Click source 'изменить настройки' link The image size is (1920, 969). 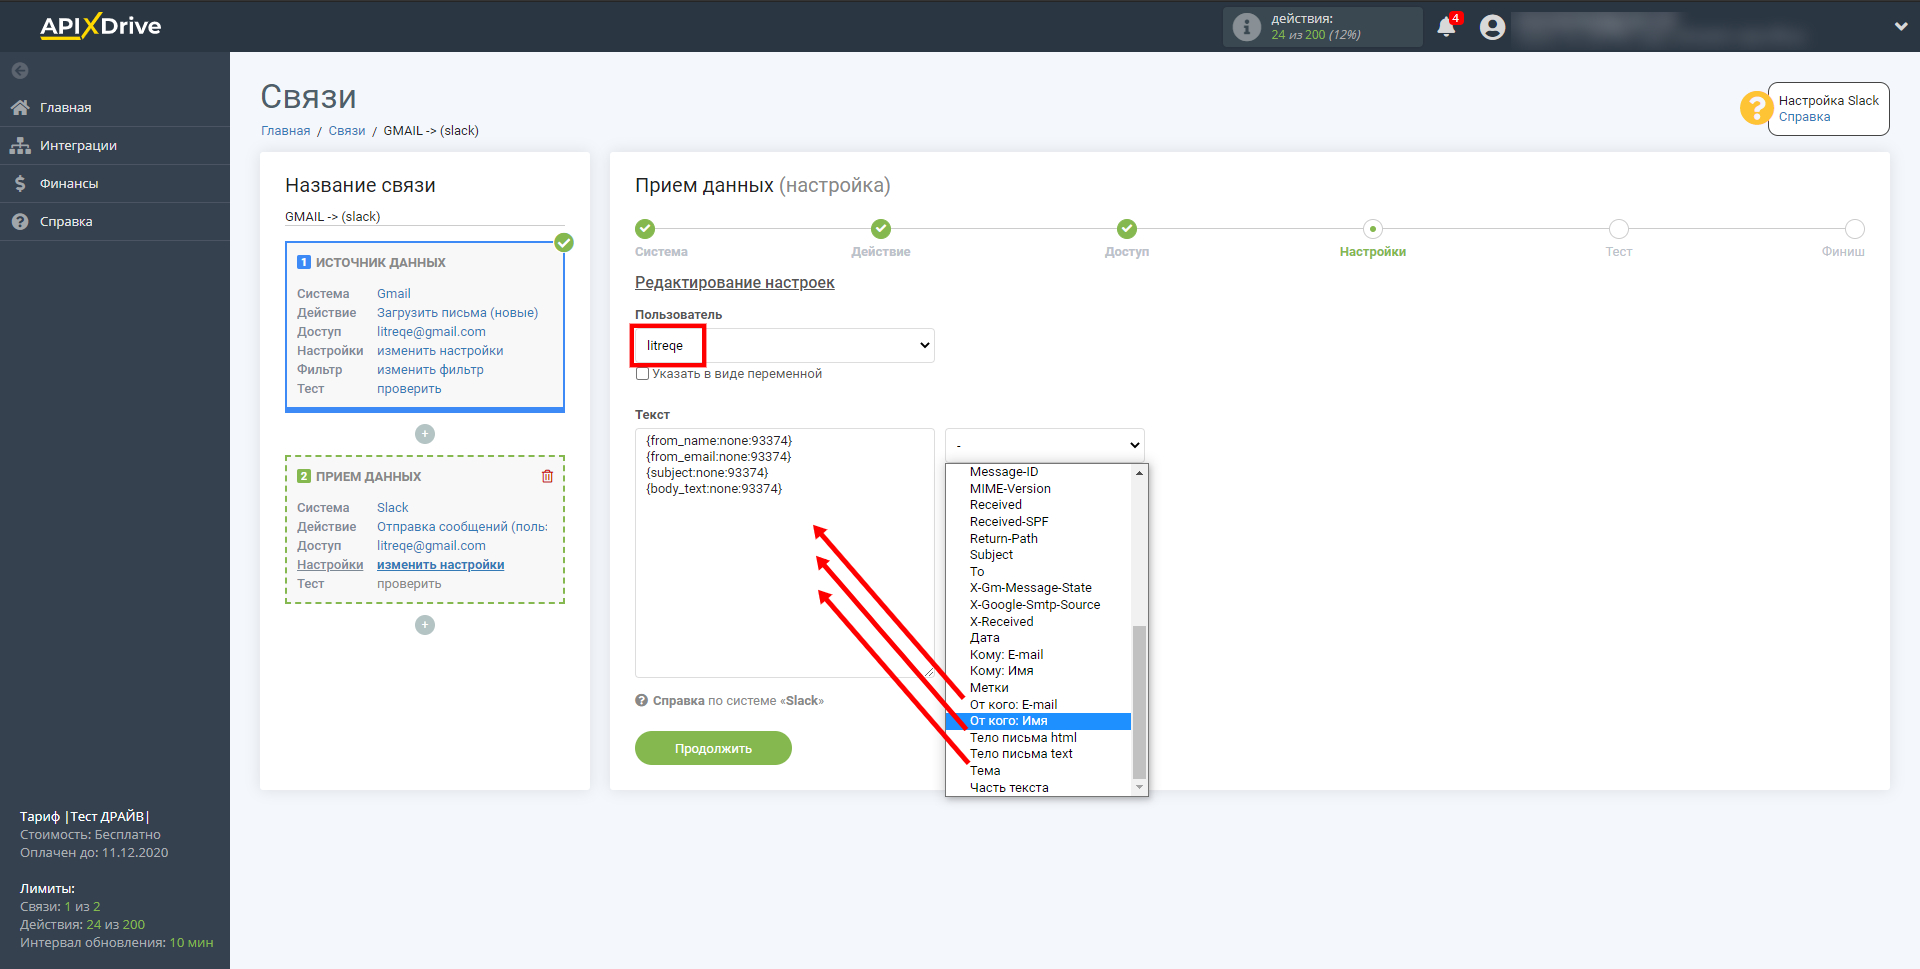point(440,351)
